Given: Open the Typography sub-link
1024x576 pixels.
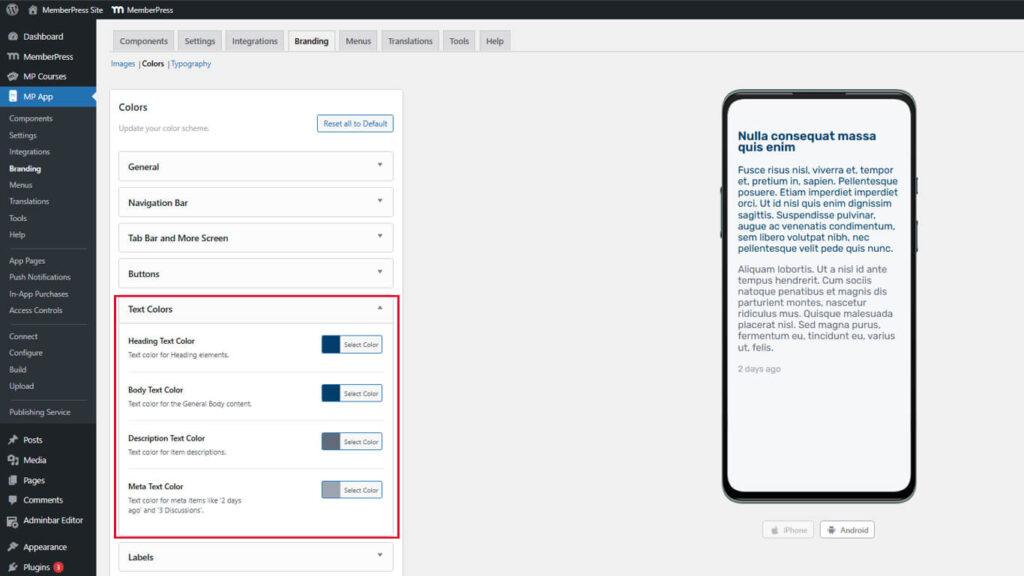Looking at the screenshot, I should tap(191, 64).
